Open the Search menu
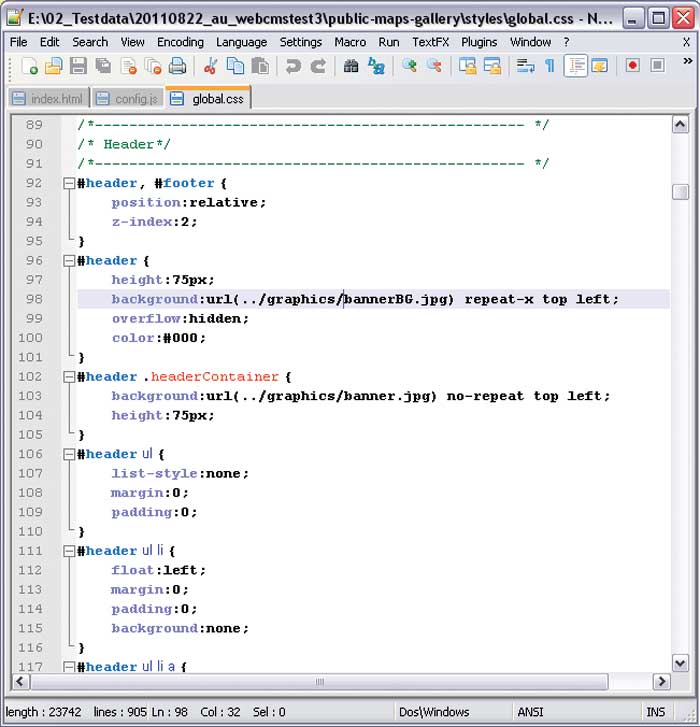The width and height of the screenshot is (700, 727). coord(89,42)
